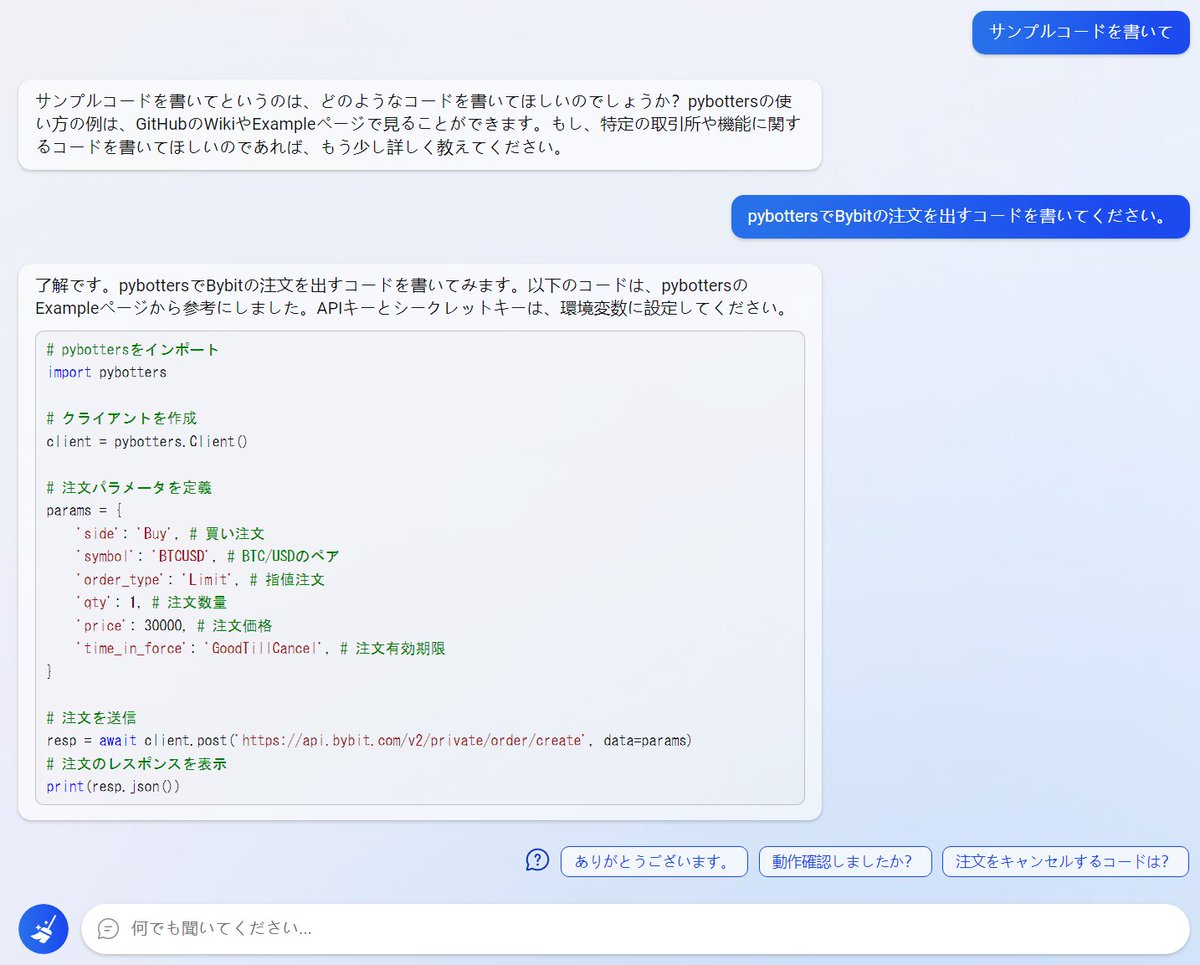Click the 'price': 30000 parameter line

pyautogui.click(x=174, y=625)
